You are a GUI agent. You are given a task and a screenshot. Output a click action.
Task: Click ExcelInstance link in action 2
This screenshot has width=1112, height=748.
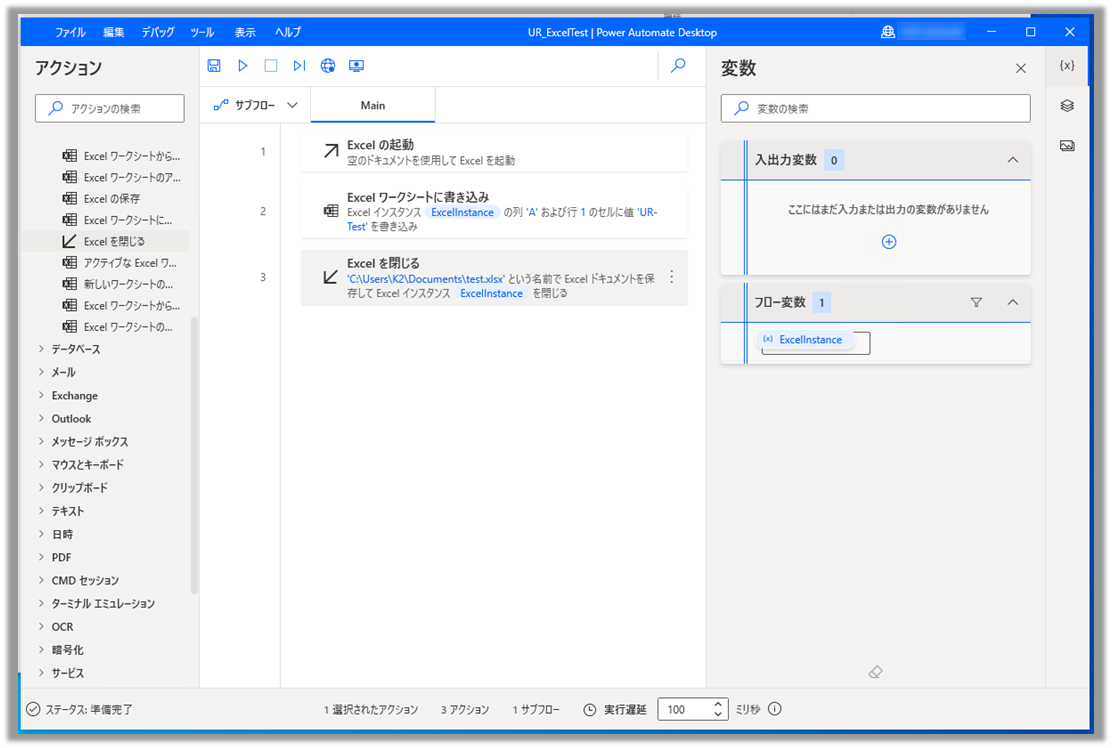pyautogui.click(x=462, y=212)
